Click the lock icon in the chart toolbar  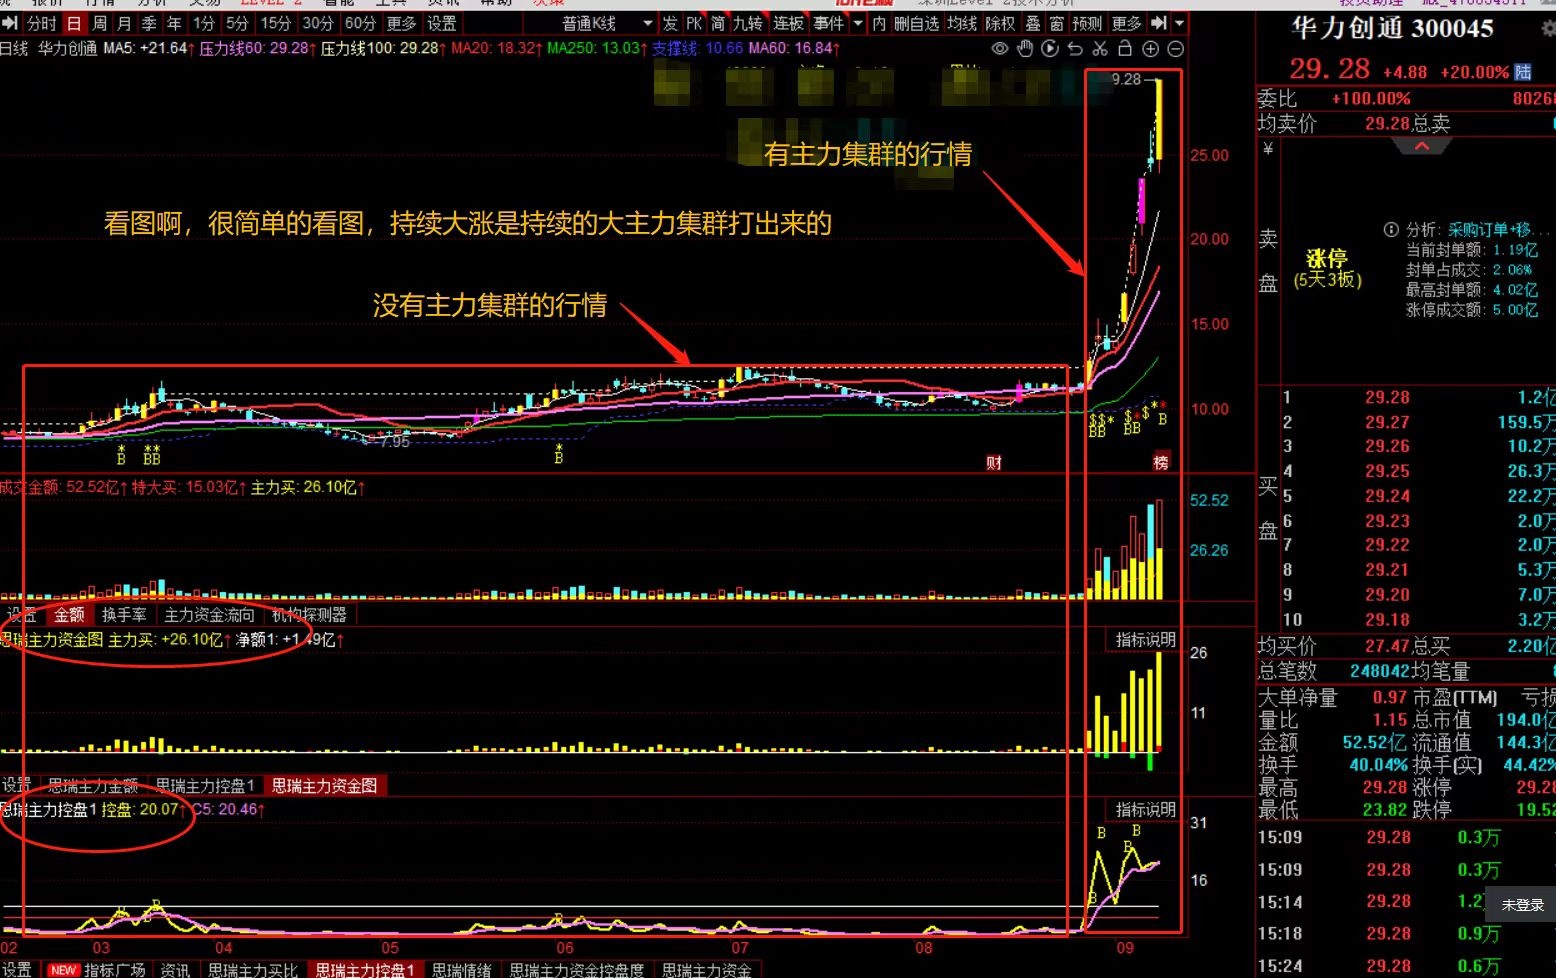[x=1124, y=48]
